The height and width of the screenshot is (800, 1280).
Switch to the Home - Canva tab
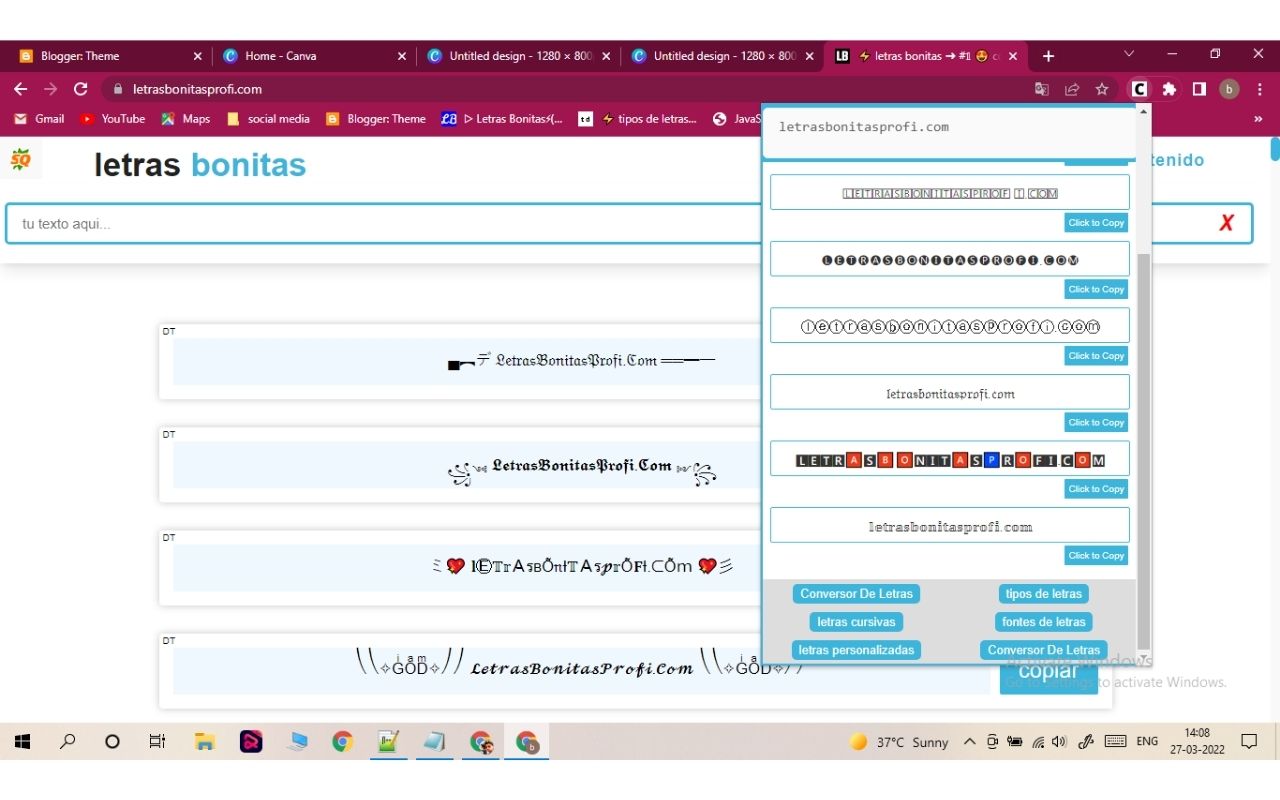(314, 56)
